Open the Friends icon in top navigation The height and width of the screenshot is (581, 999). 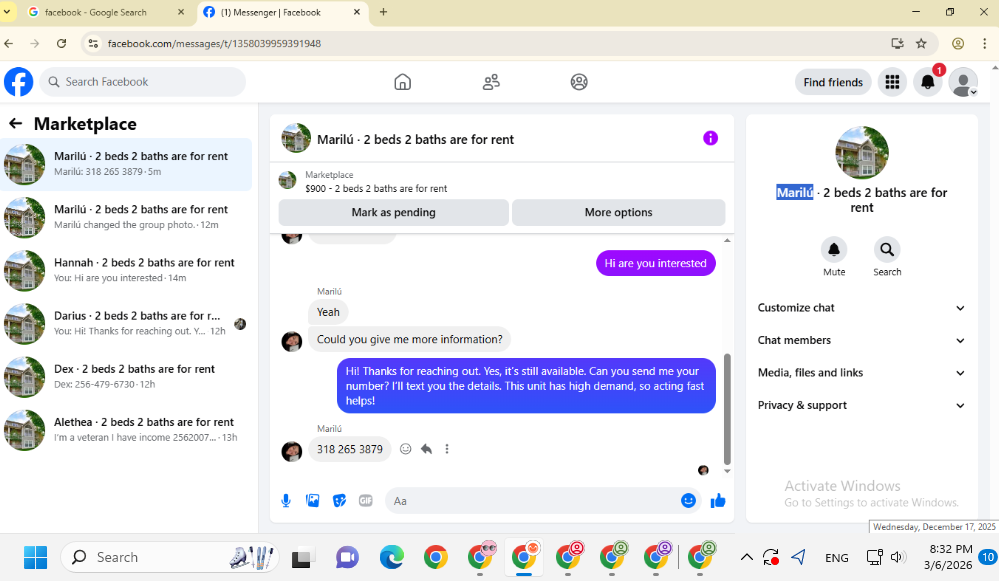point(491,82)
